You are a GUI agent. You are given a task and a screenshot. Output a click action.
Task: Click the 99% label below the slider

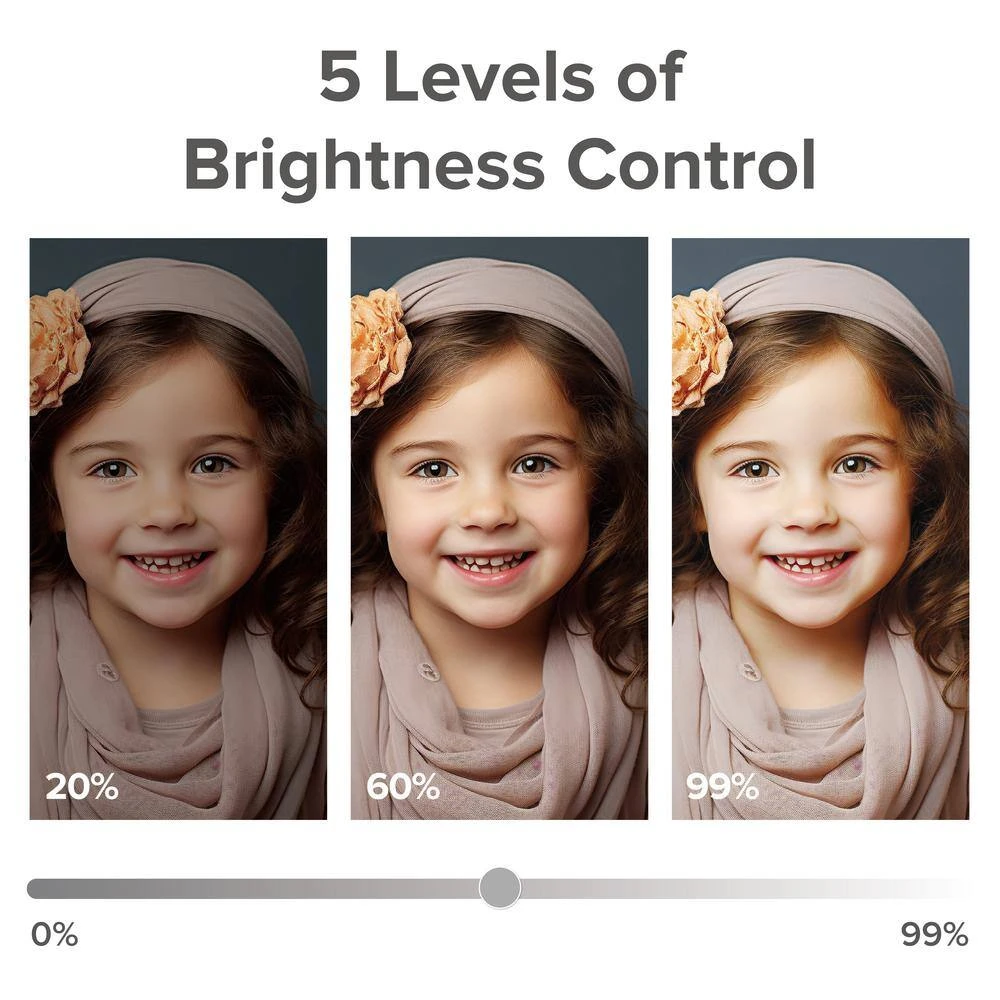pyautogui.click(x=934, y=935)
